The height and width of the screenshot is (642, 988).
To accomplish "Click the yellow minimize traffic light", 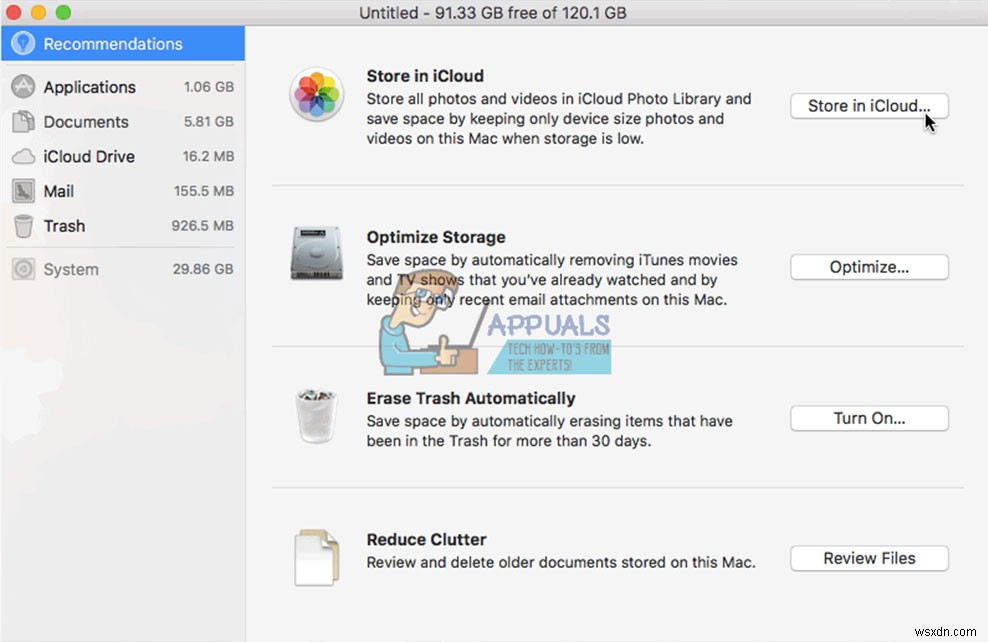I will [x=38, y=13].
